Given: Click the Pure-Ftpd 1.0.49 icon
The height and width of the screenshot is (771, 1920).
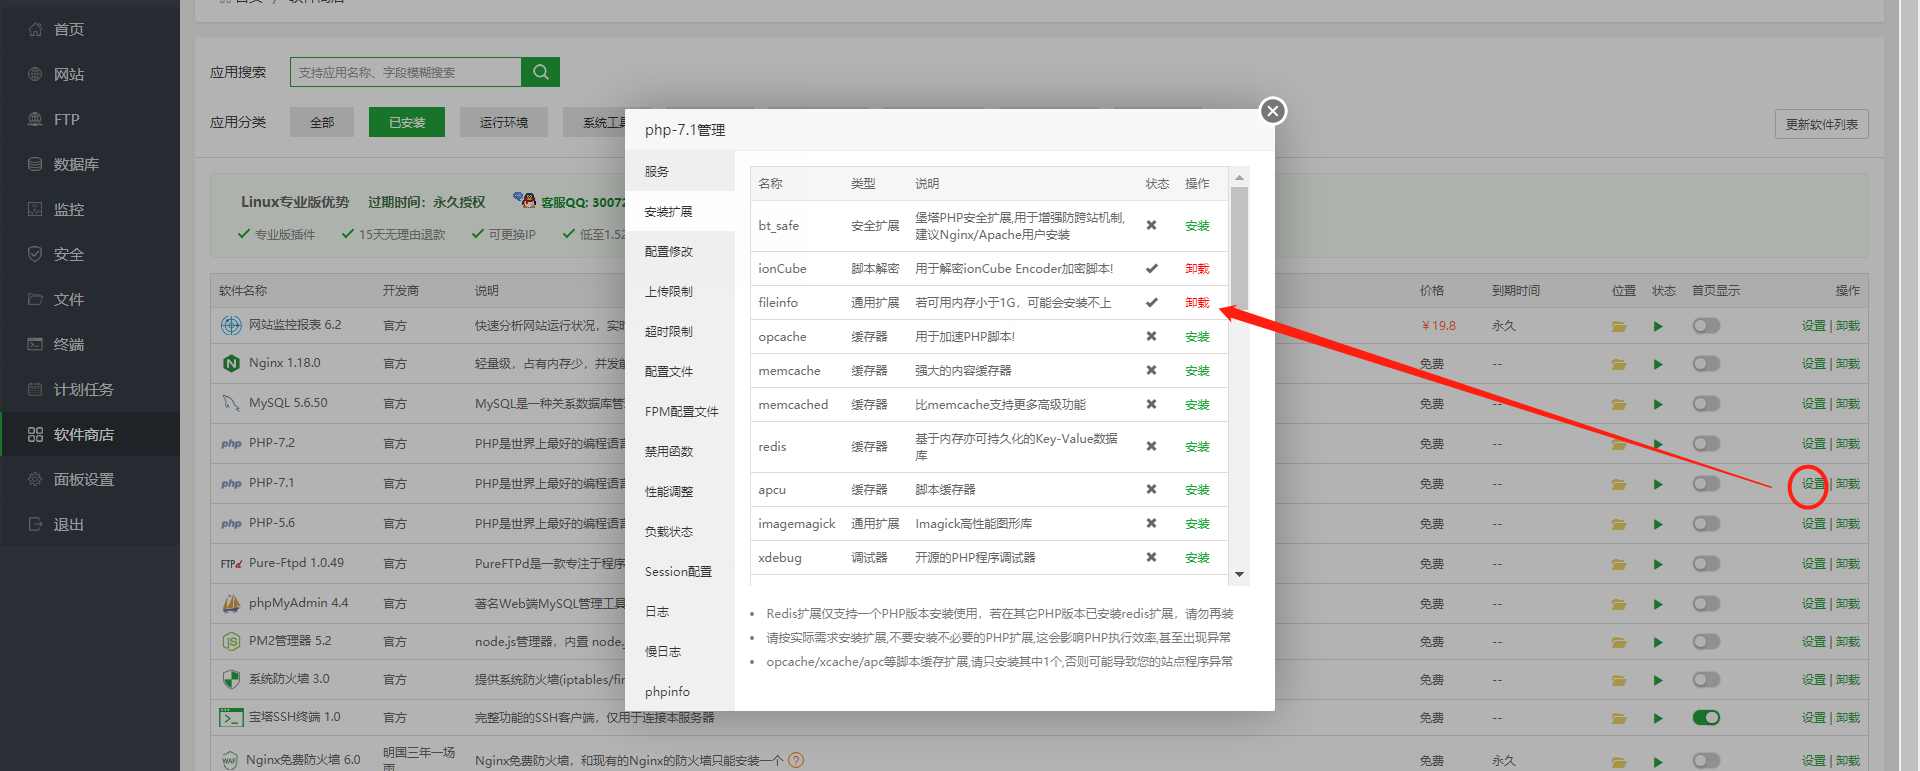Looking at the screenshot, I should (231, 564).
